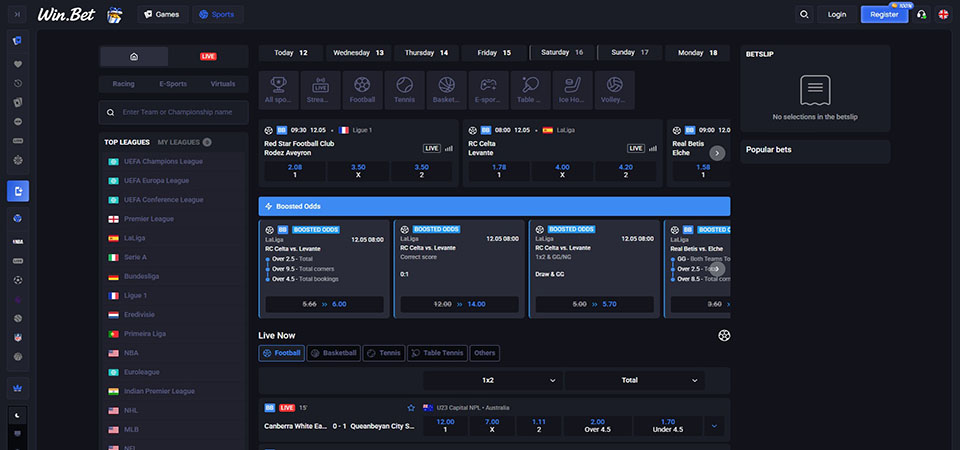Open the favorites heart icon in sidebar
This screenshot has height=450, width=960.
point(18,64)
